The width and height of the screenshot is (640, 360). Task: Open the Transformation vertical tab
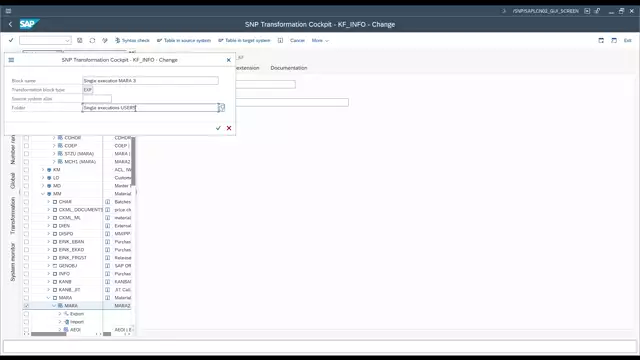(13, 216)
